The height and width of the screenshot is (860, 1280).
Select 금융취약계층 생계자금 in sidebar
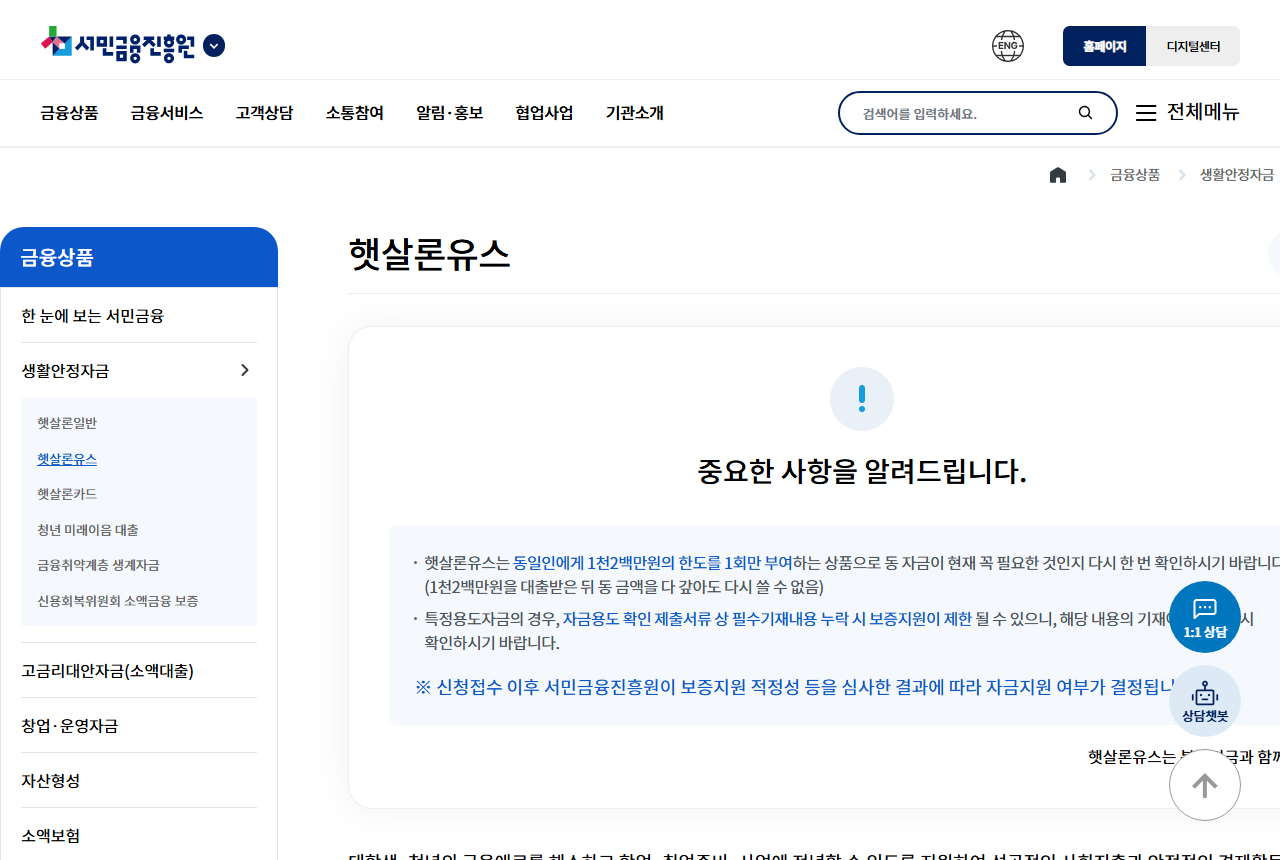(x=98, y=565)
